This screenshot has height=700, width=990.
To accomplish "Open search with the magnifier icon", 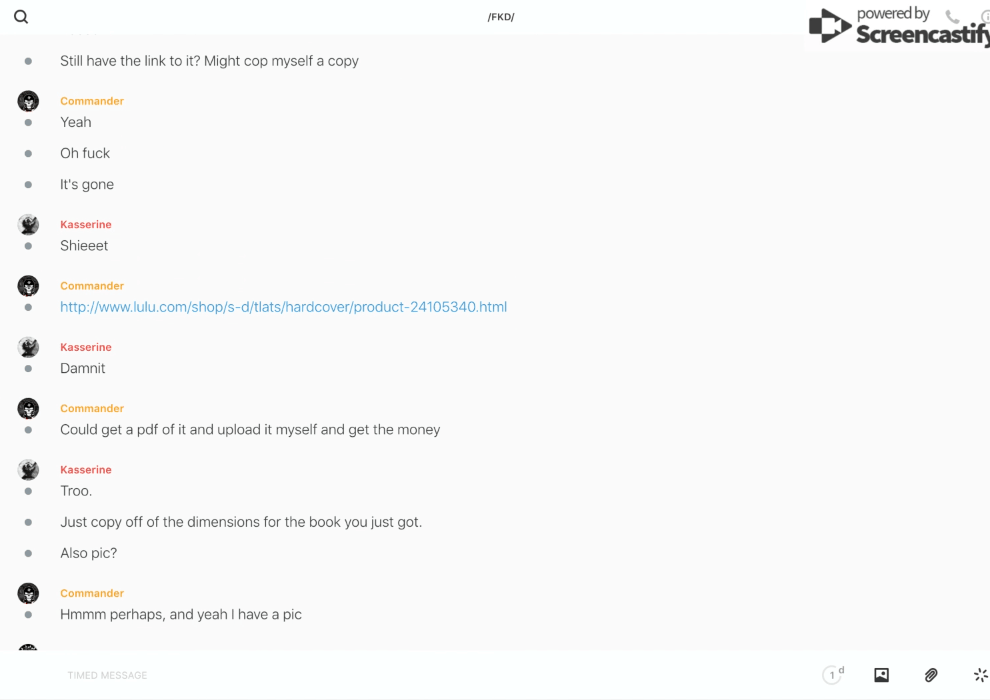I will click(x=21, y=17).
